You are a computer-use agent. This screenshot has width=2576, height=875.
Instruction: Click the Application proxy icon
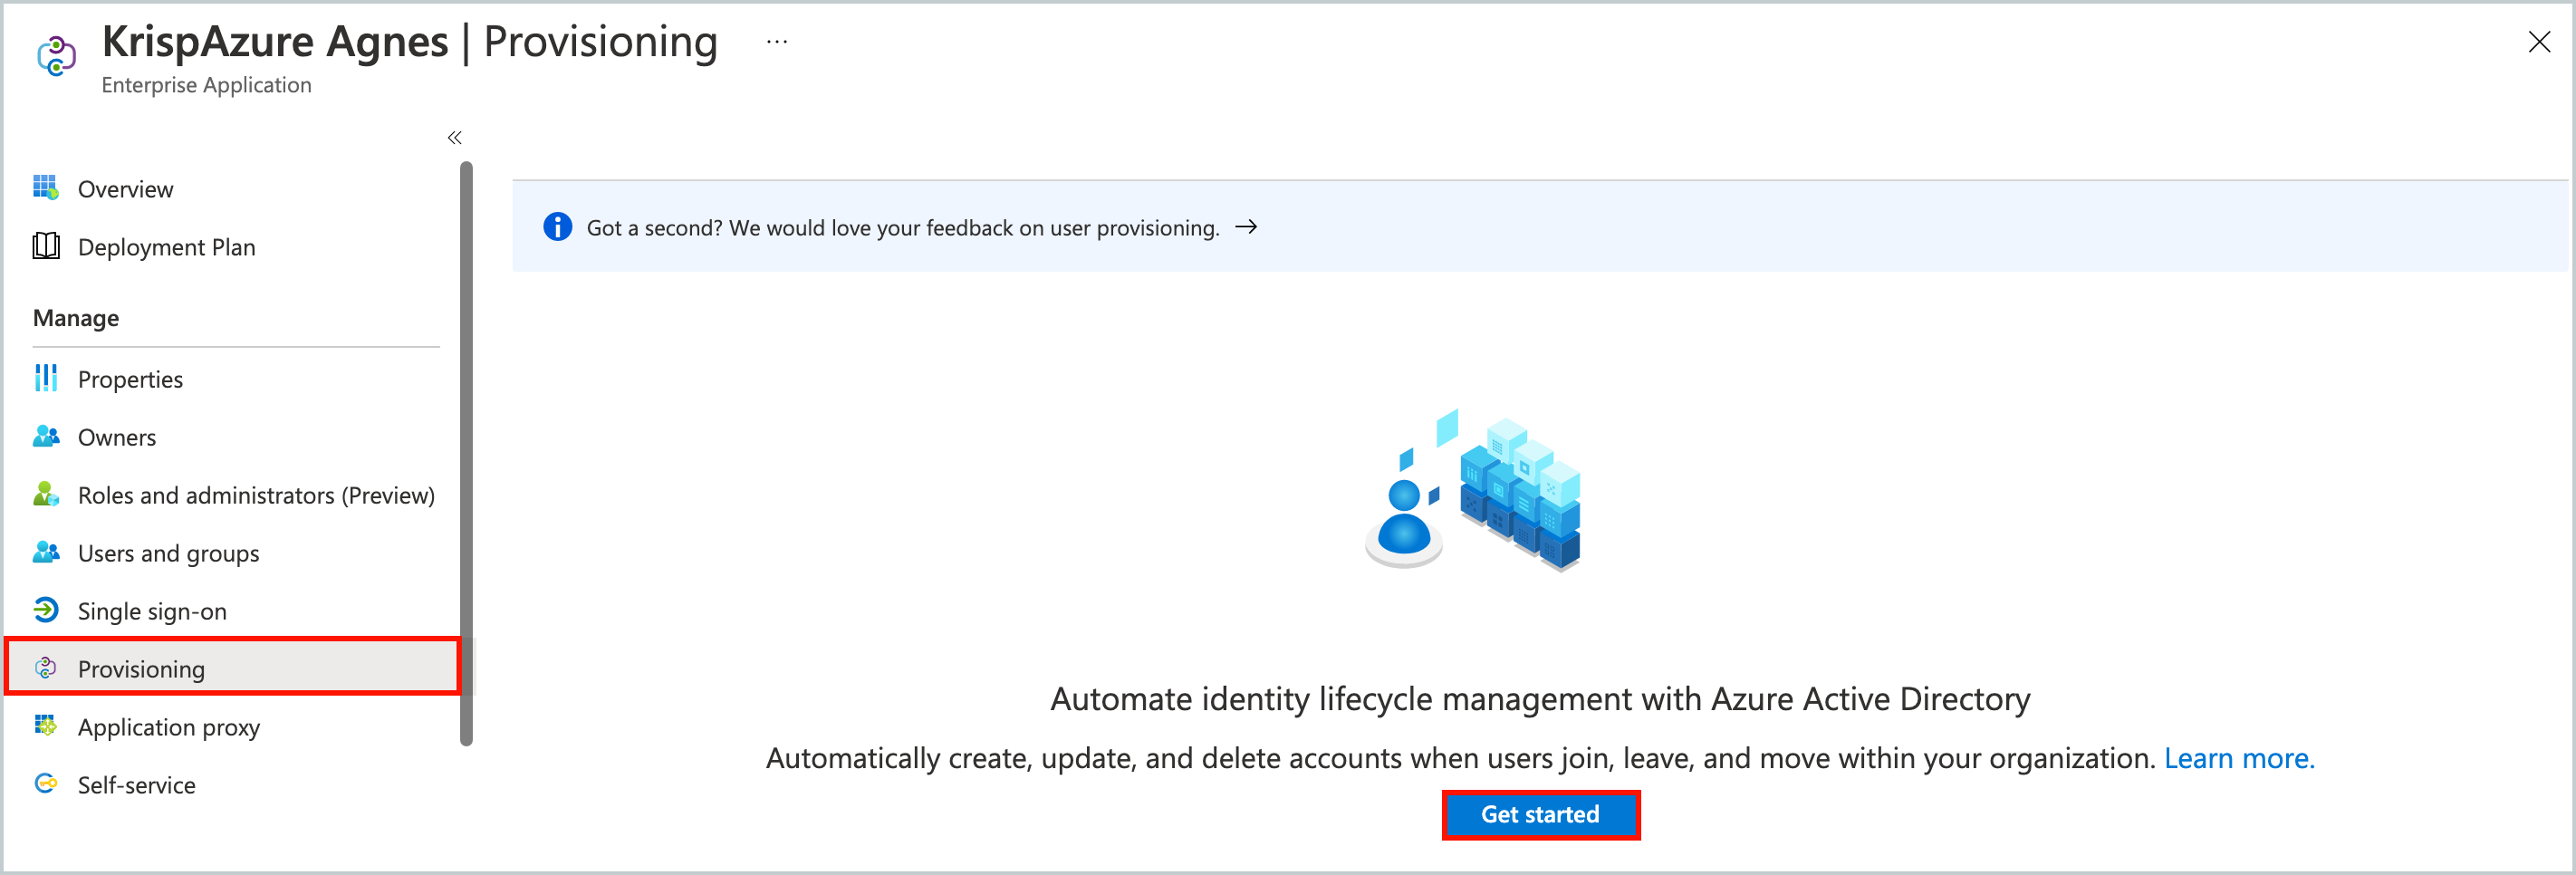pyautogui.click(x=46, y=727)
